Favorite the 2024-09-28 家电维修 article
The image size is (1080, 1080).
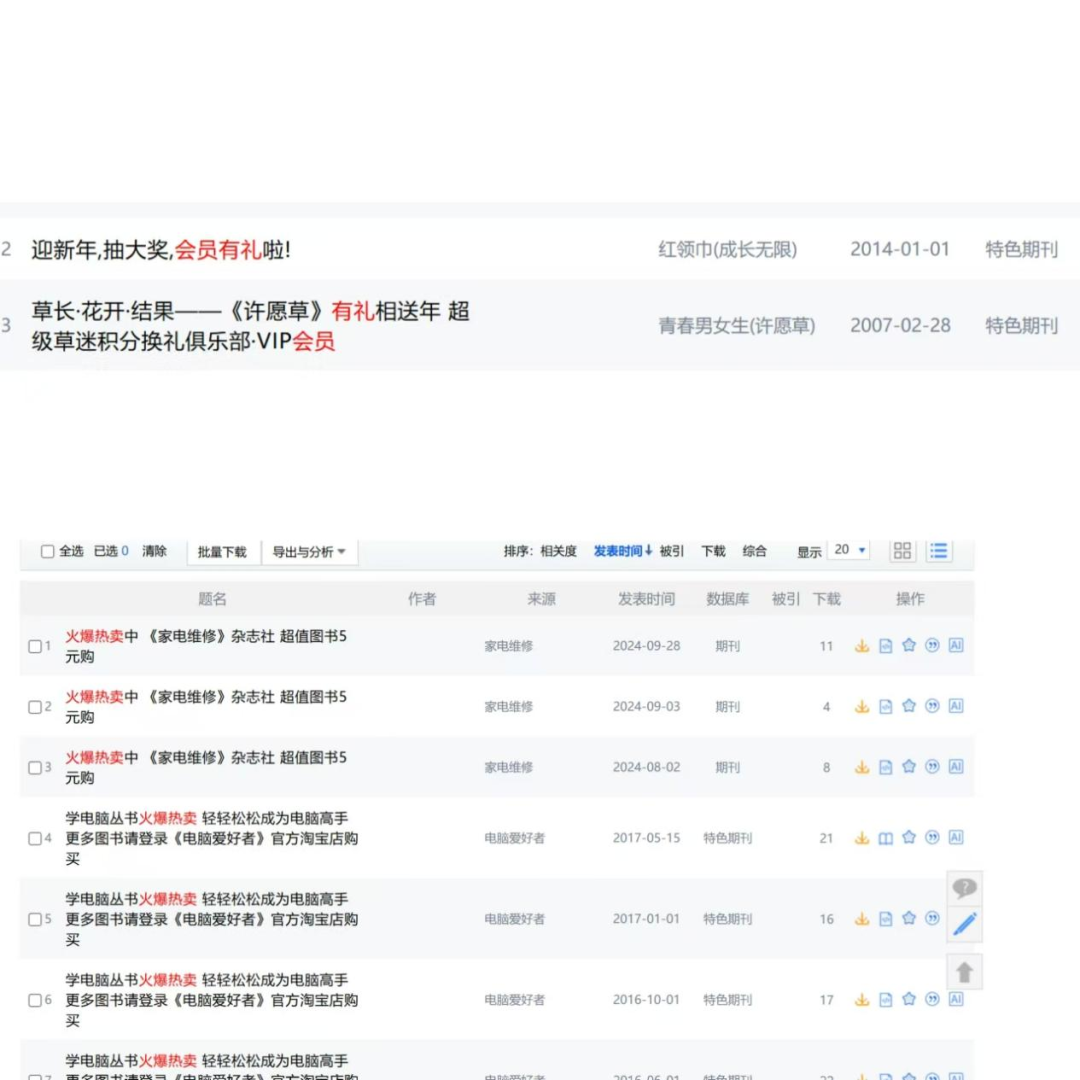point(909,645)
